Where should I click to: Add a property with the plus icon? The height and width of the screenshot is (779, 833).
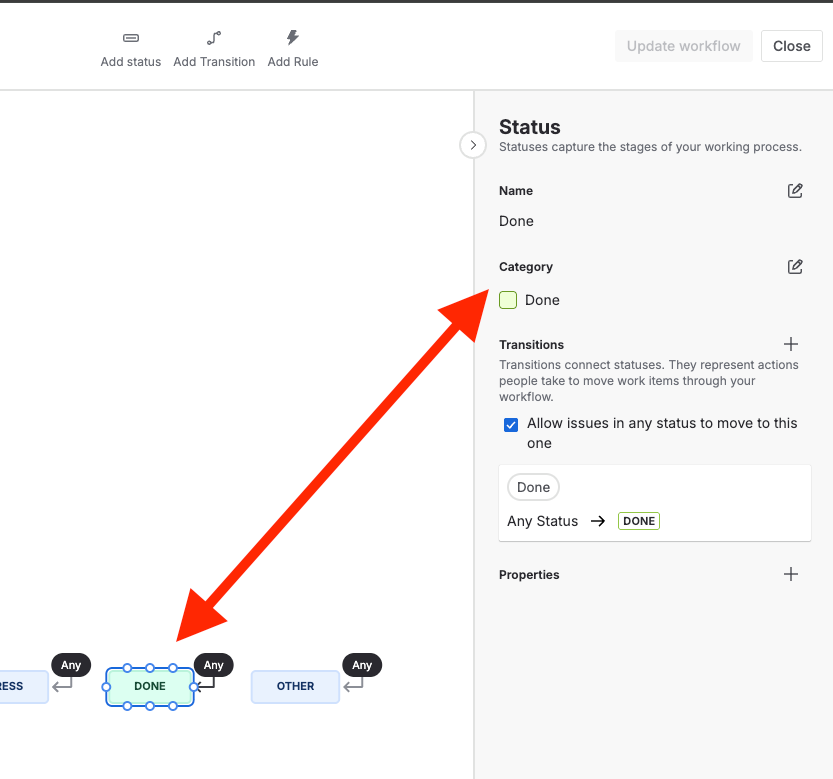[790, 574]
